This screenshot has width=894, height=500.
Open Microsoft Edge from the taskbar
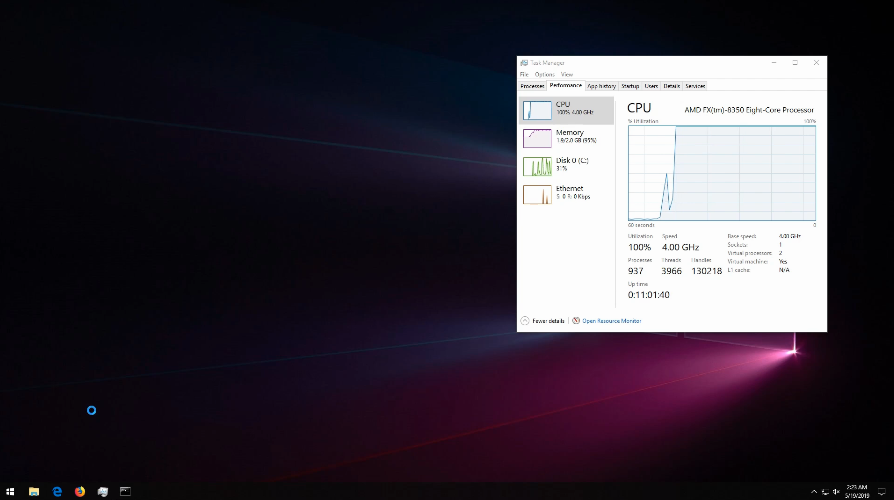tap(57, 491)
